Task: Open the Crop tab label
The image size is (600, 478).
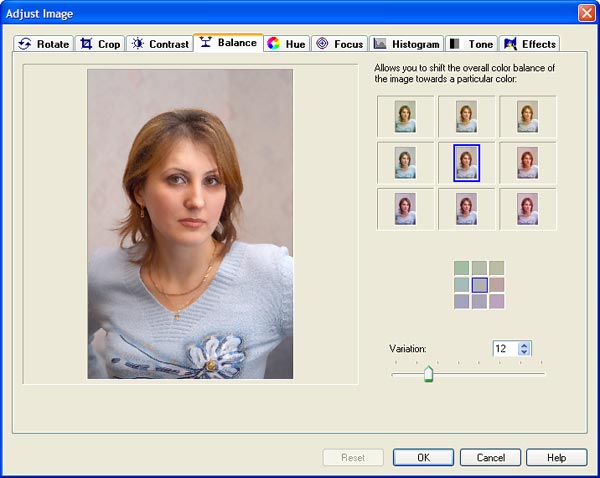Action: coord(109,44)
